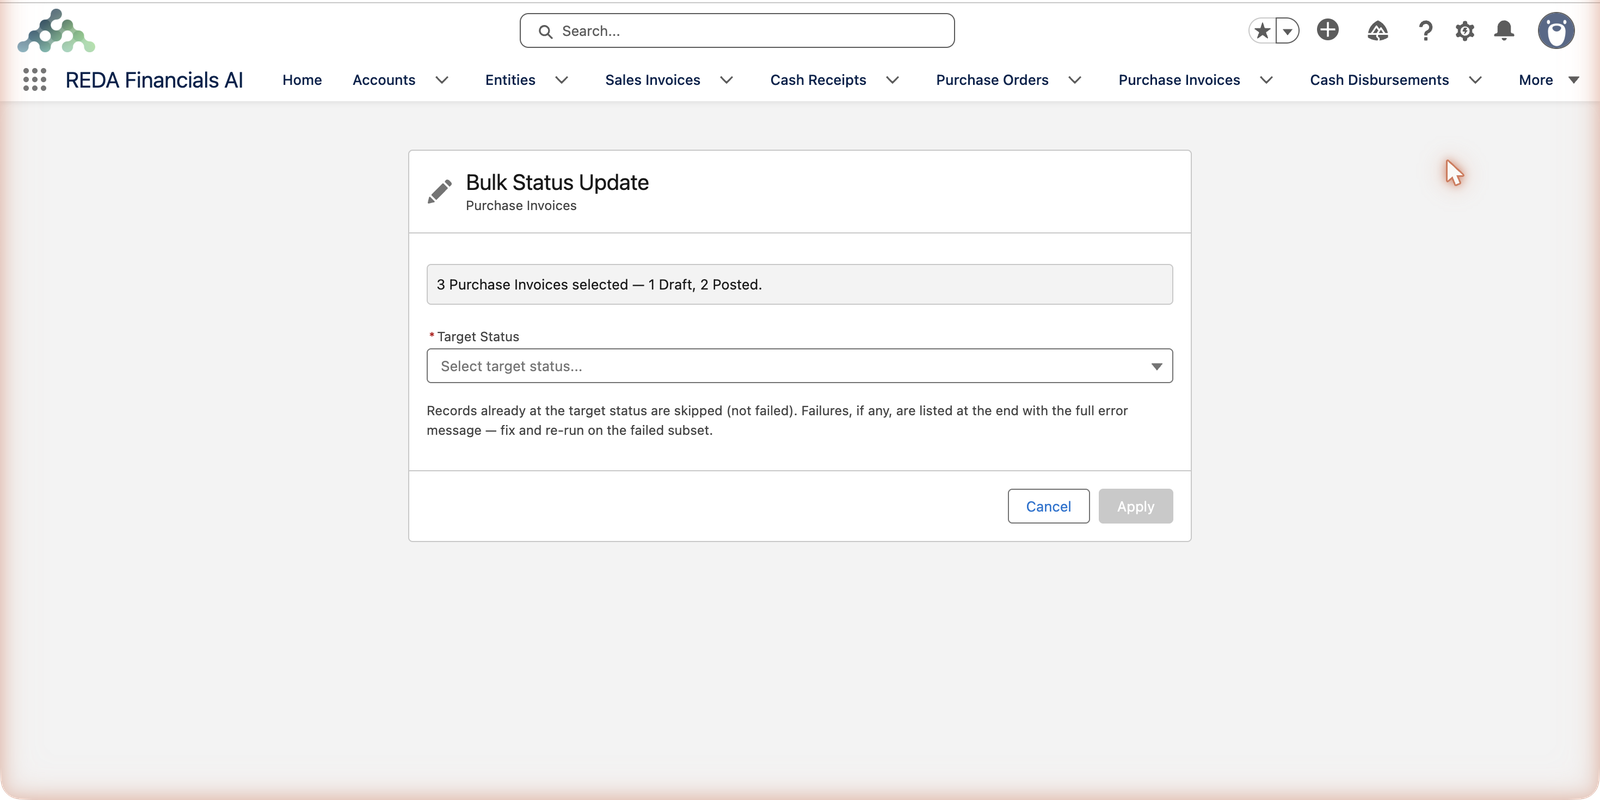Open the Entities tab
The width and height of the screenshot is (1600, 800).
coord(510,80)
